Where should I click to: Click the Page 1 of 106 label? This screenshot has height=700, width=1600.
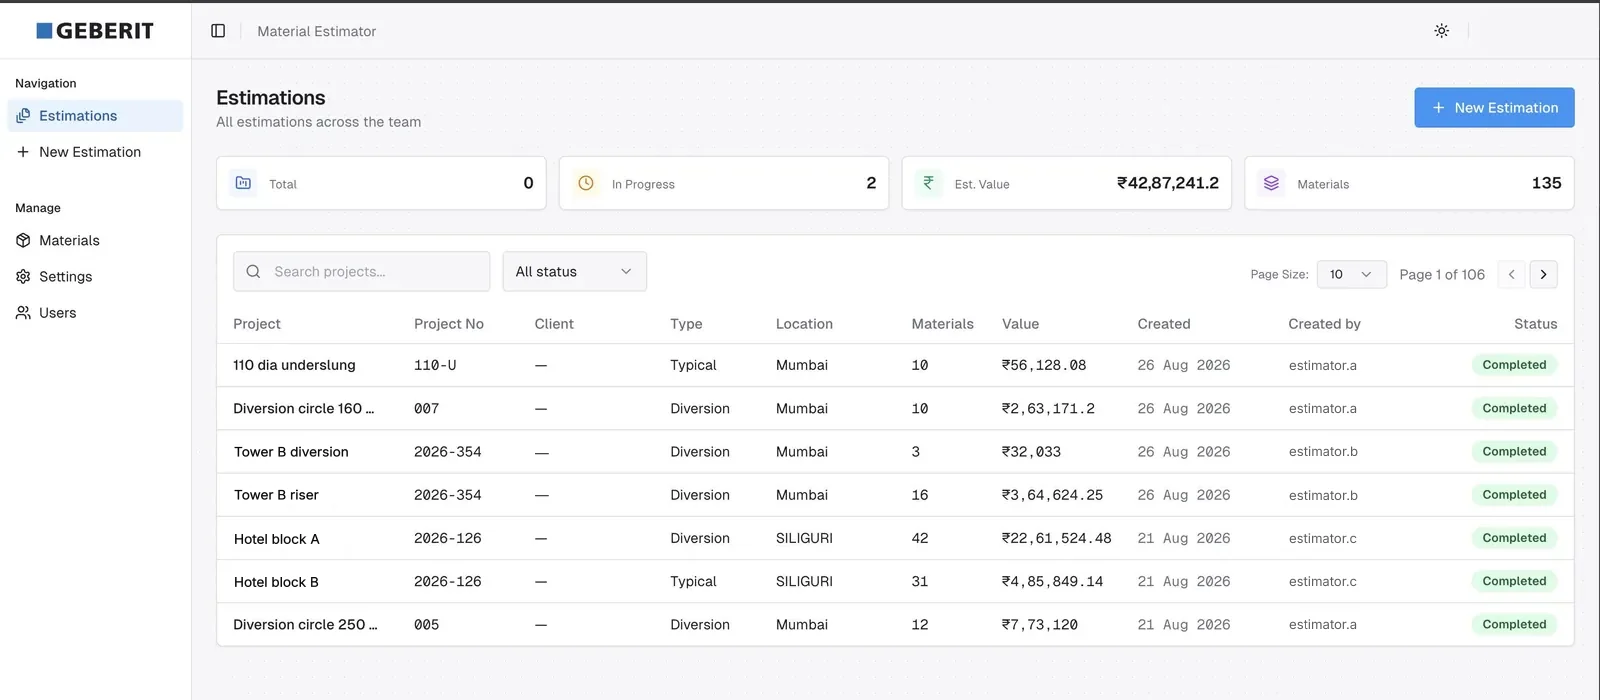click(x=1442, y=274)
